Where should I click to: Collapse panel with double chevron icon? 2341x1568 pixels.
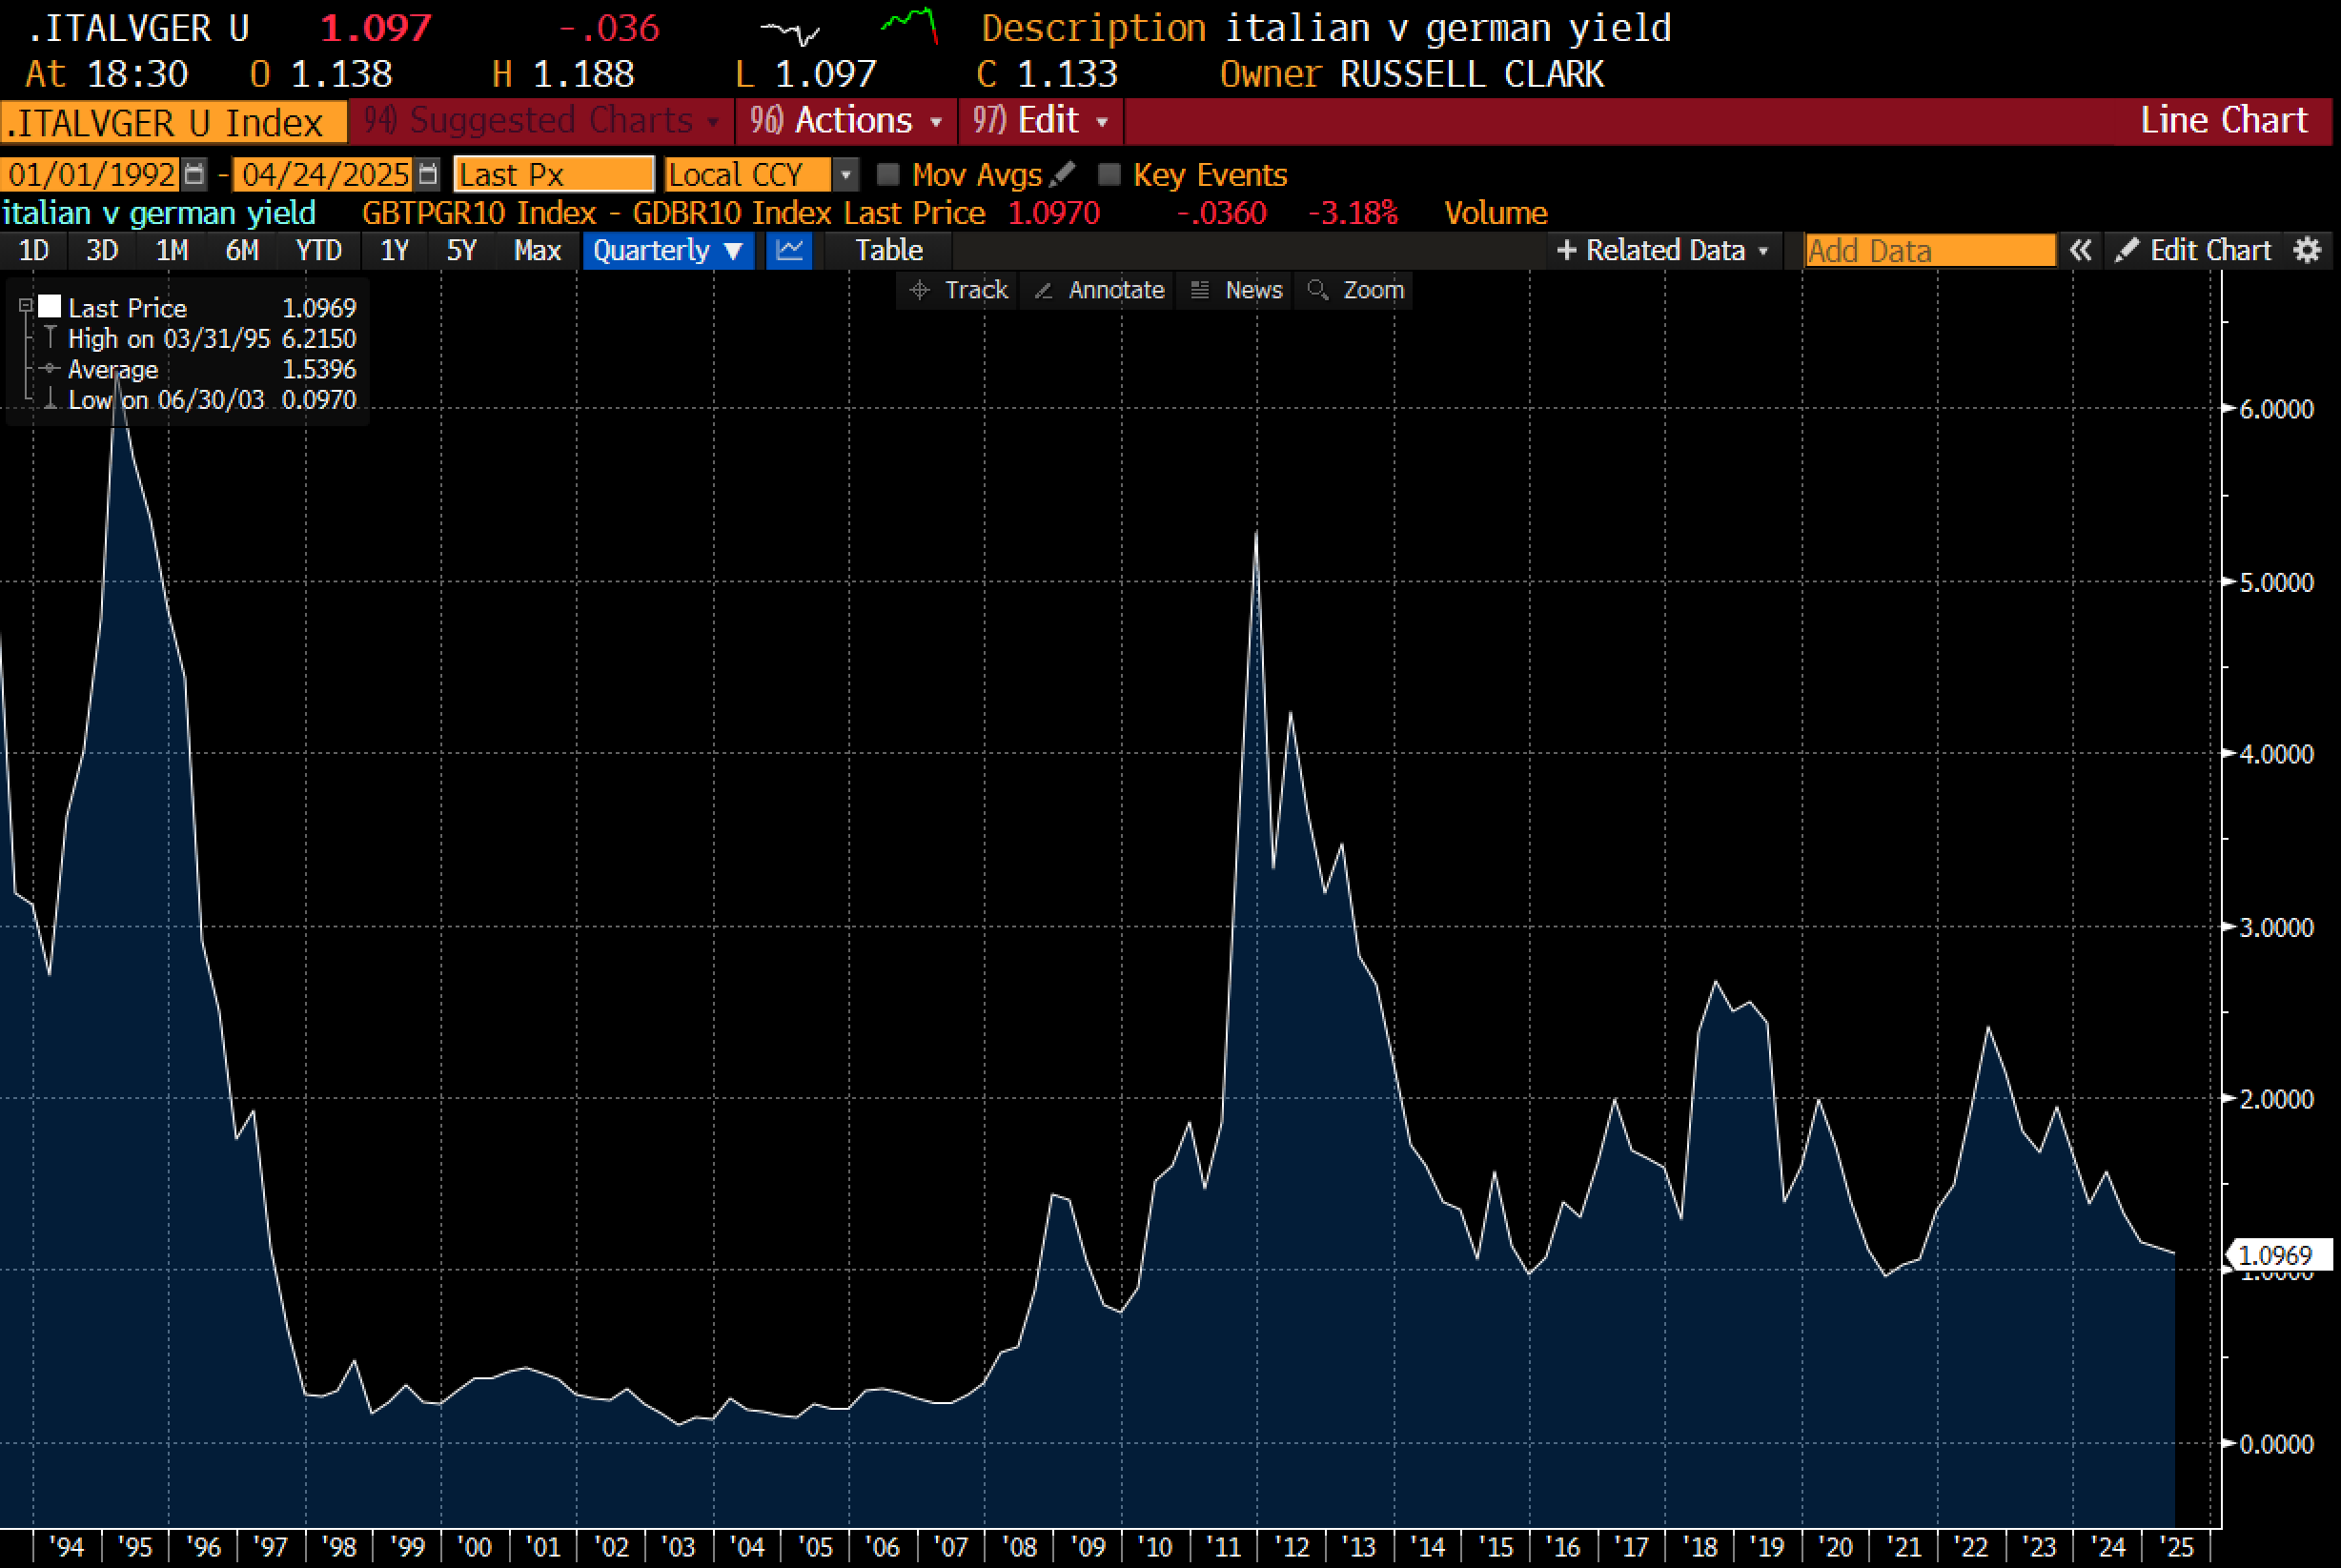pos(2080,250)
